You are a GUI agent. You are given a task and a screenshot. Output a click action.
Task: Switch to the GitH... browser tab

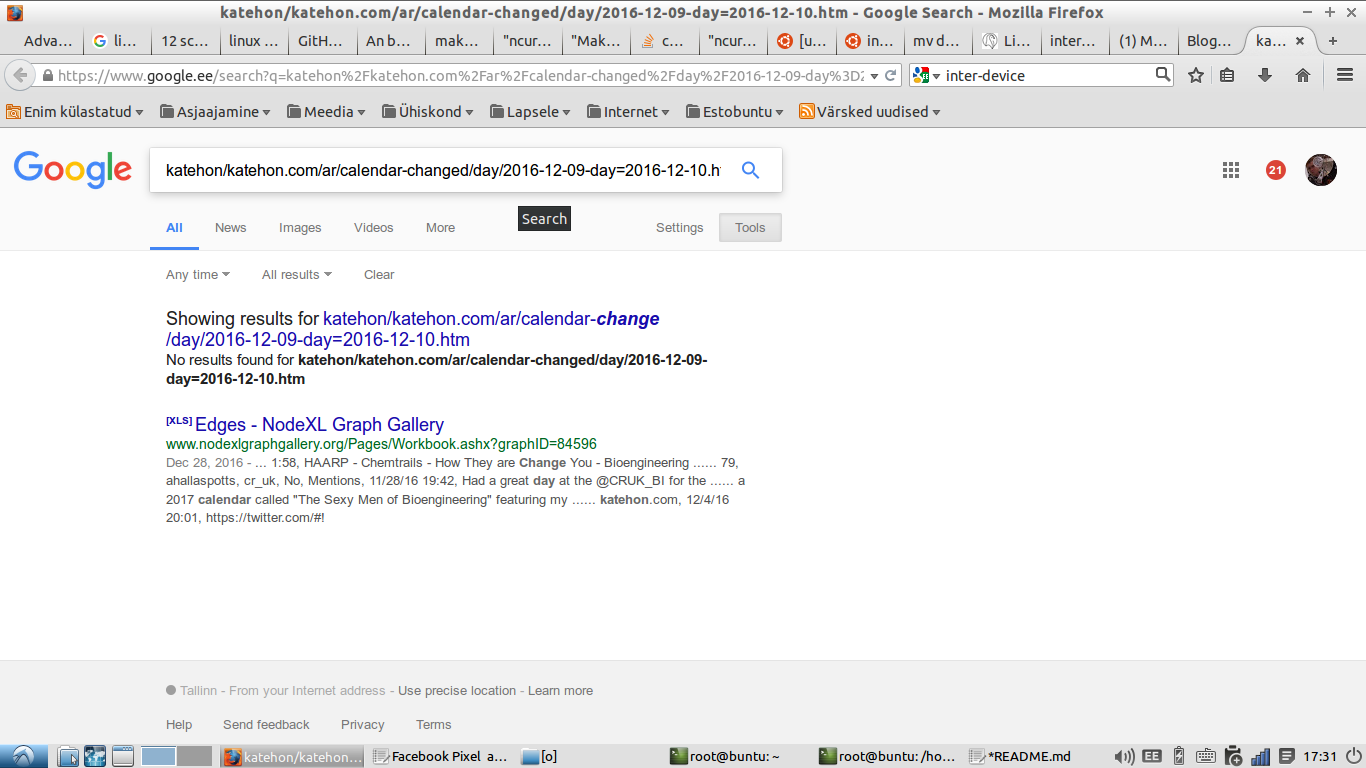[x=320, y=41]
